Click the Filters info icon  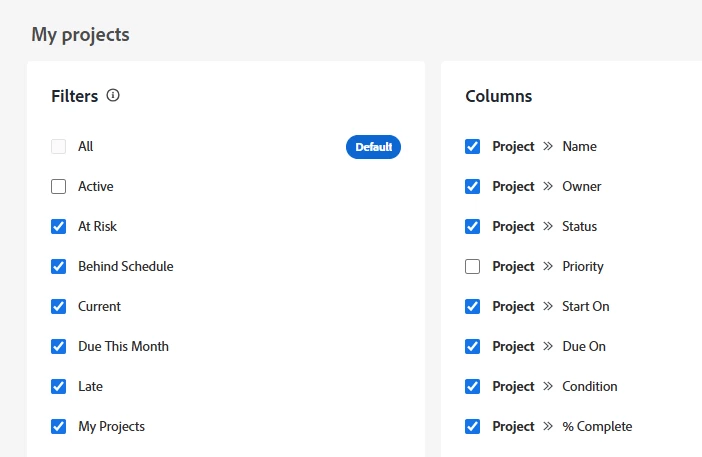(x=113, y=95)
